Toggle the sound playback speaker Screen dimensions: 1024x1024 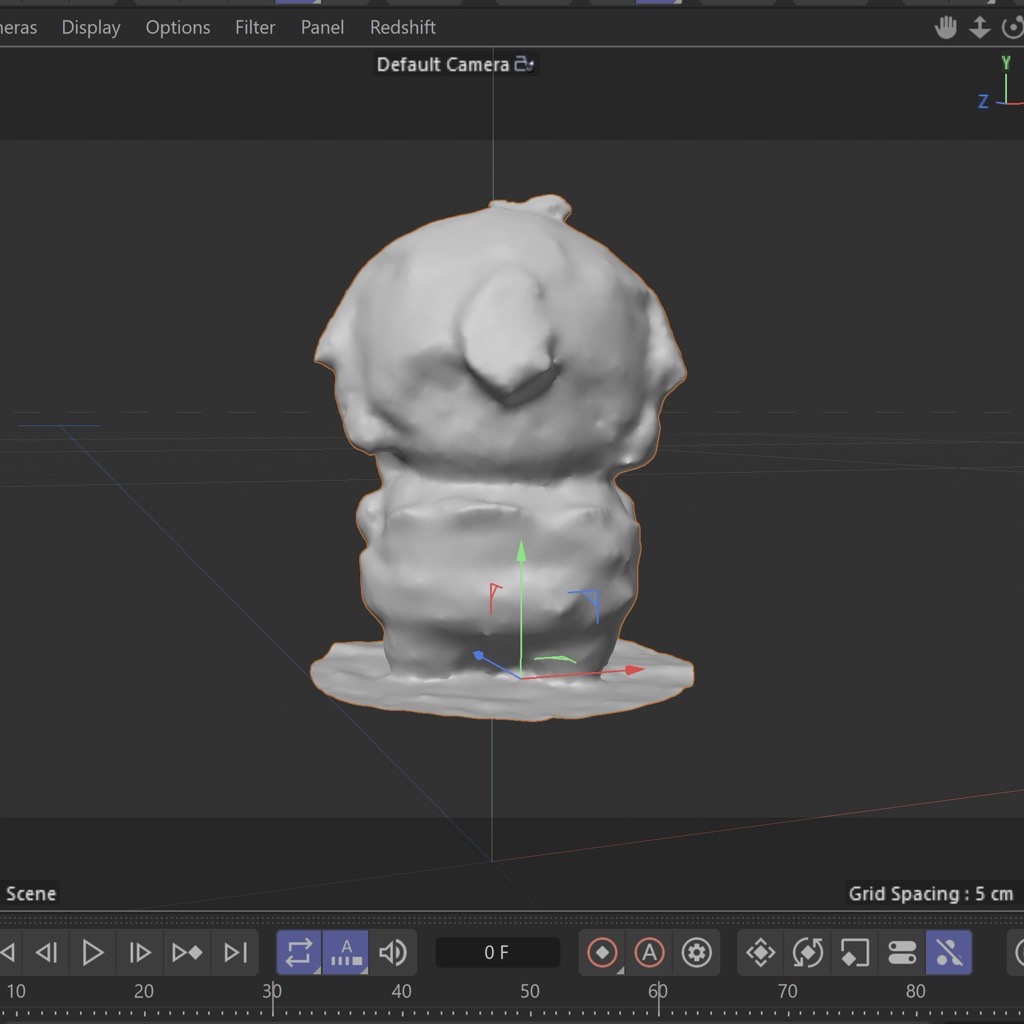(x=393, y=953)
